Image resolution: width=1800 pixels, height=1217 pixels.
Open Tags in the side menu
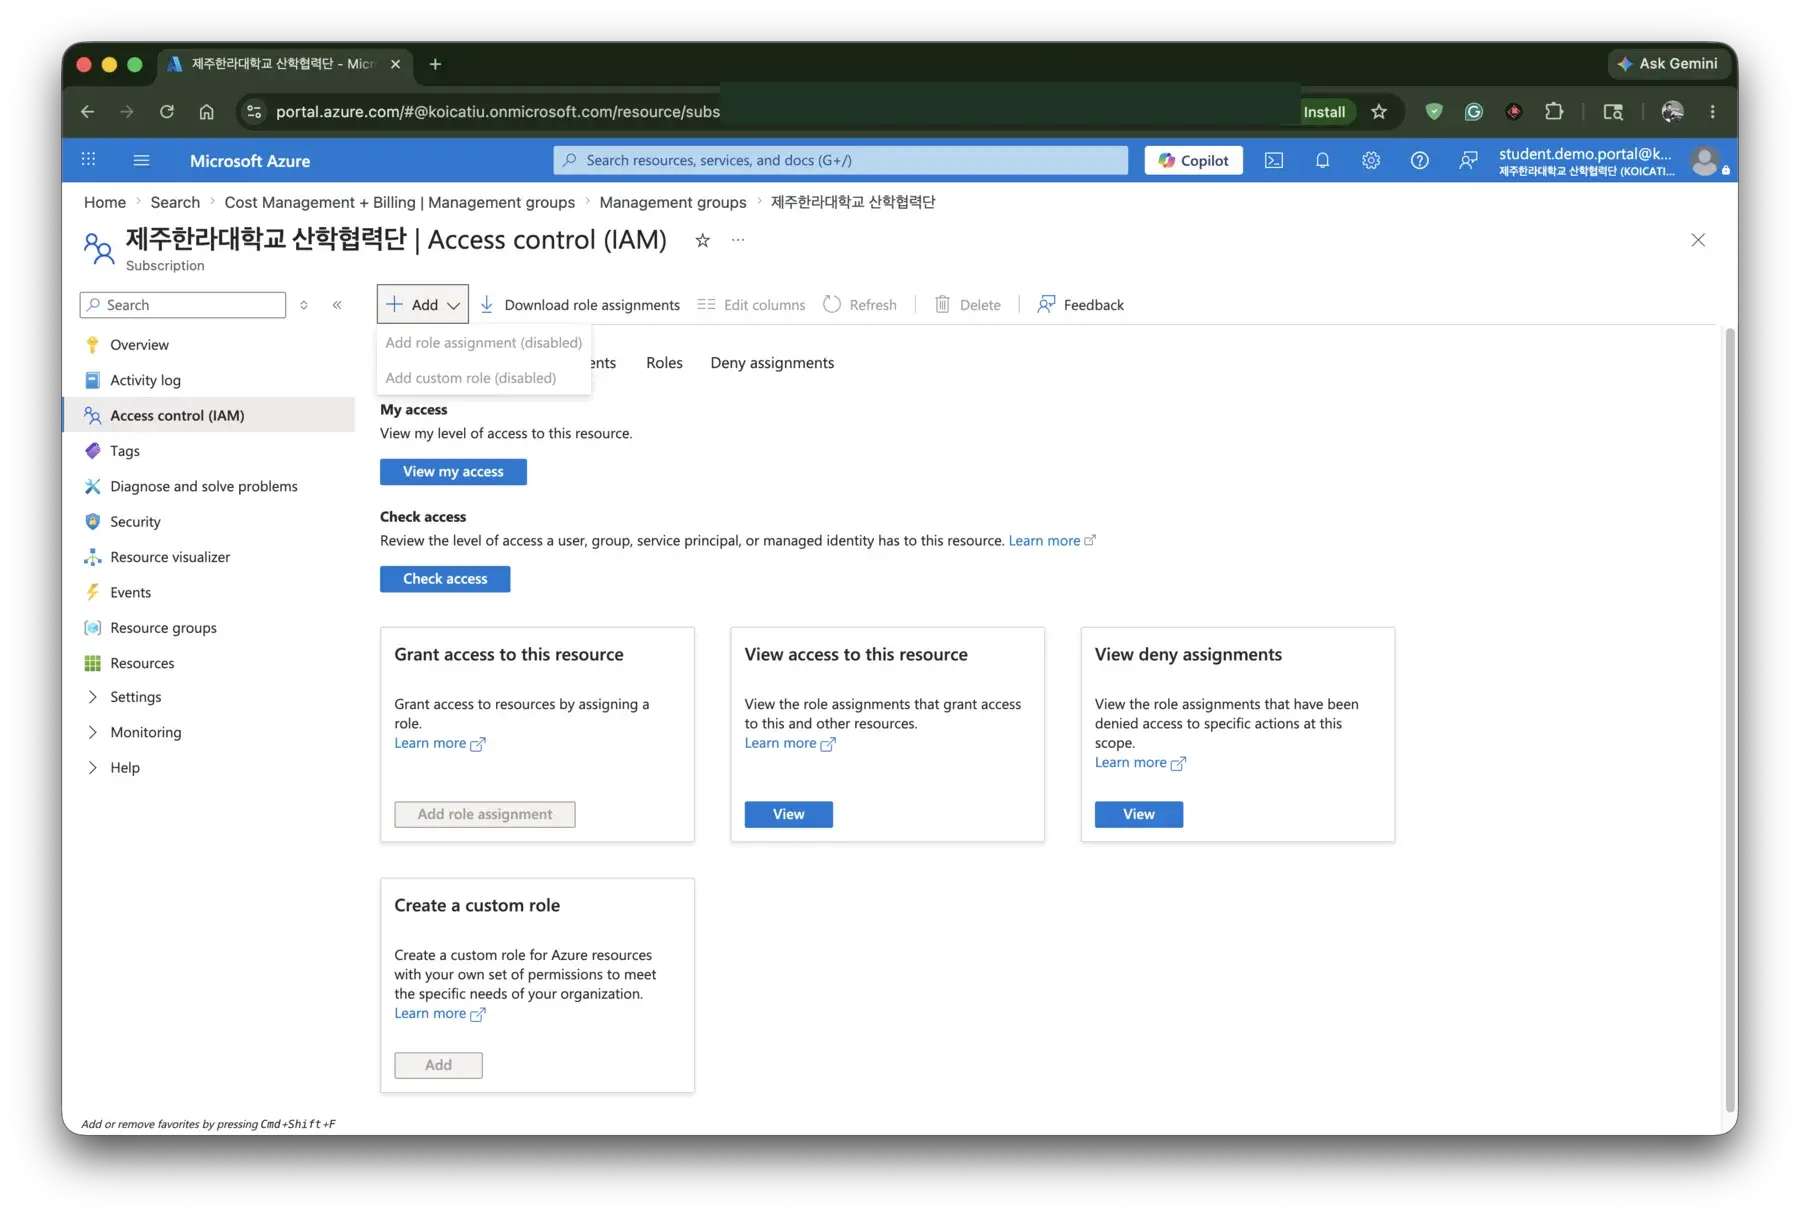pyautogui.click(x=208, y=451)
